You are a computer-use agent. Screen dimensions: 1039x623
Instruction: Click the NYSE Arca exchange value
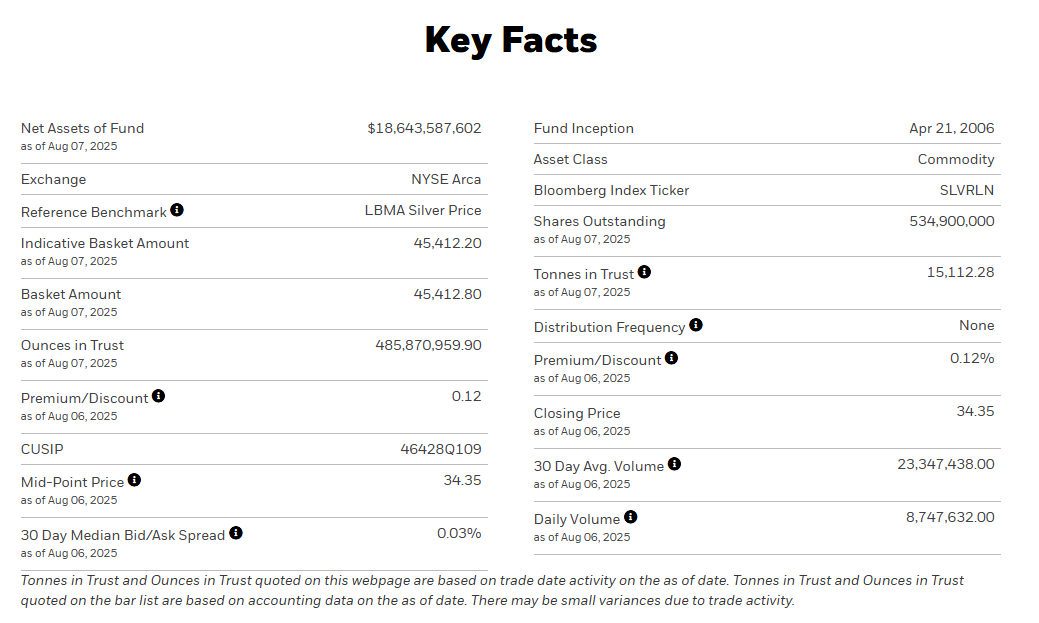coord(446,179)
